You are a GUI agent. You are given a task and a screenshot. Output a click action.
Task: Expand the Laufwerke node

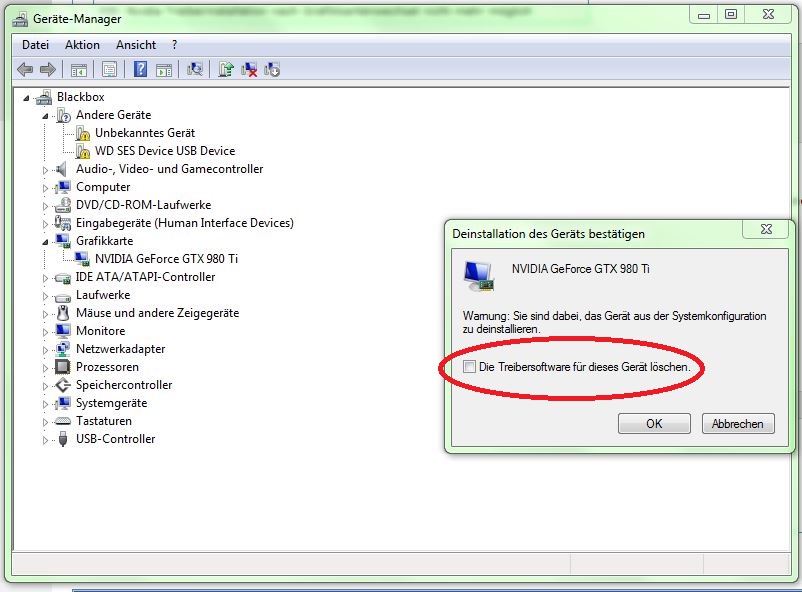click(45, 296)
